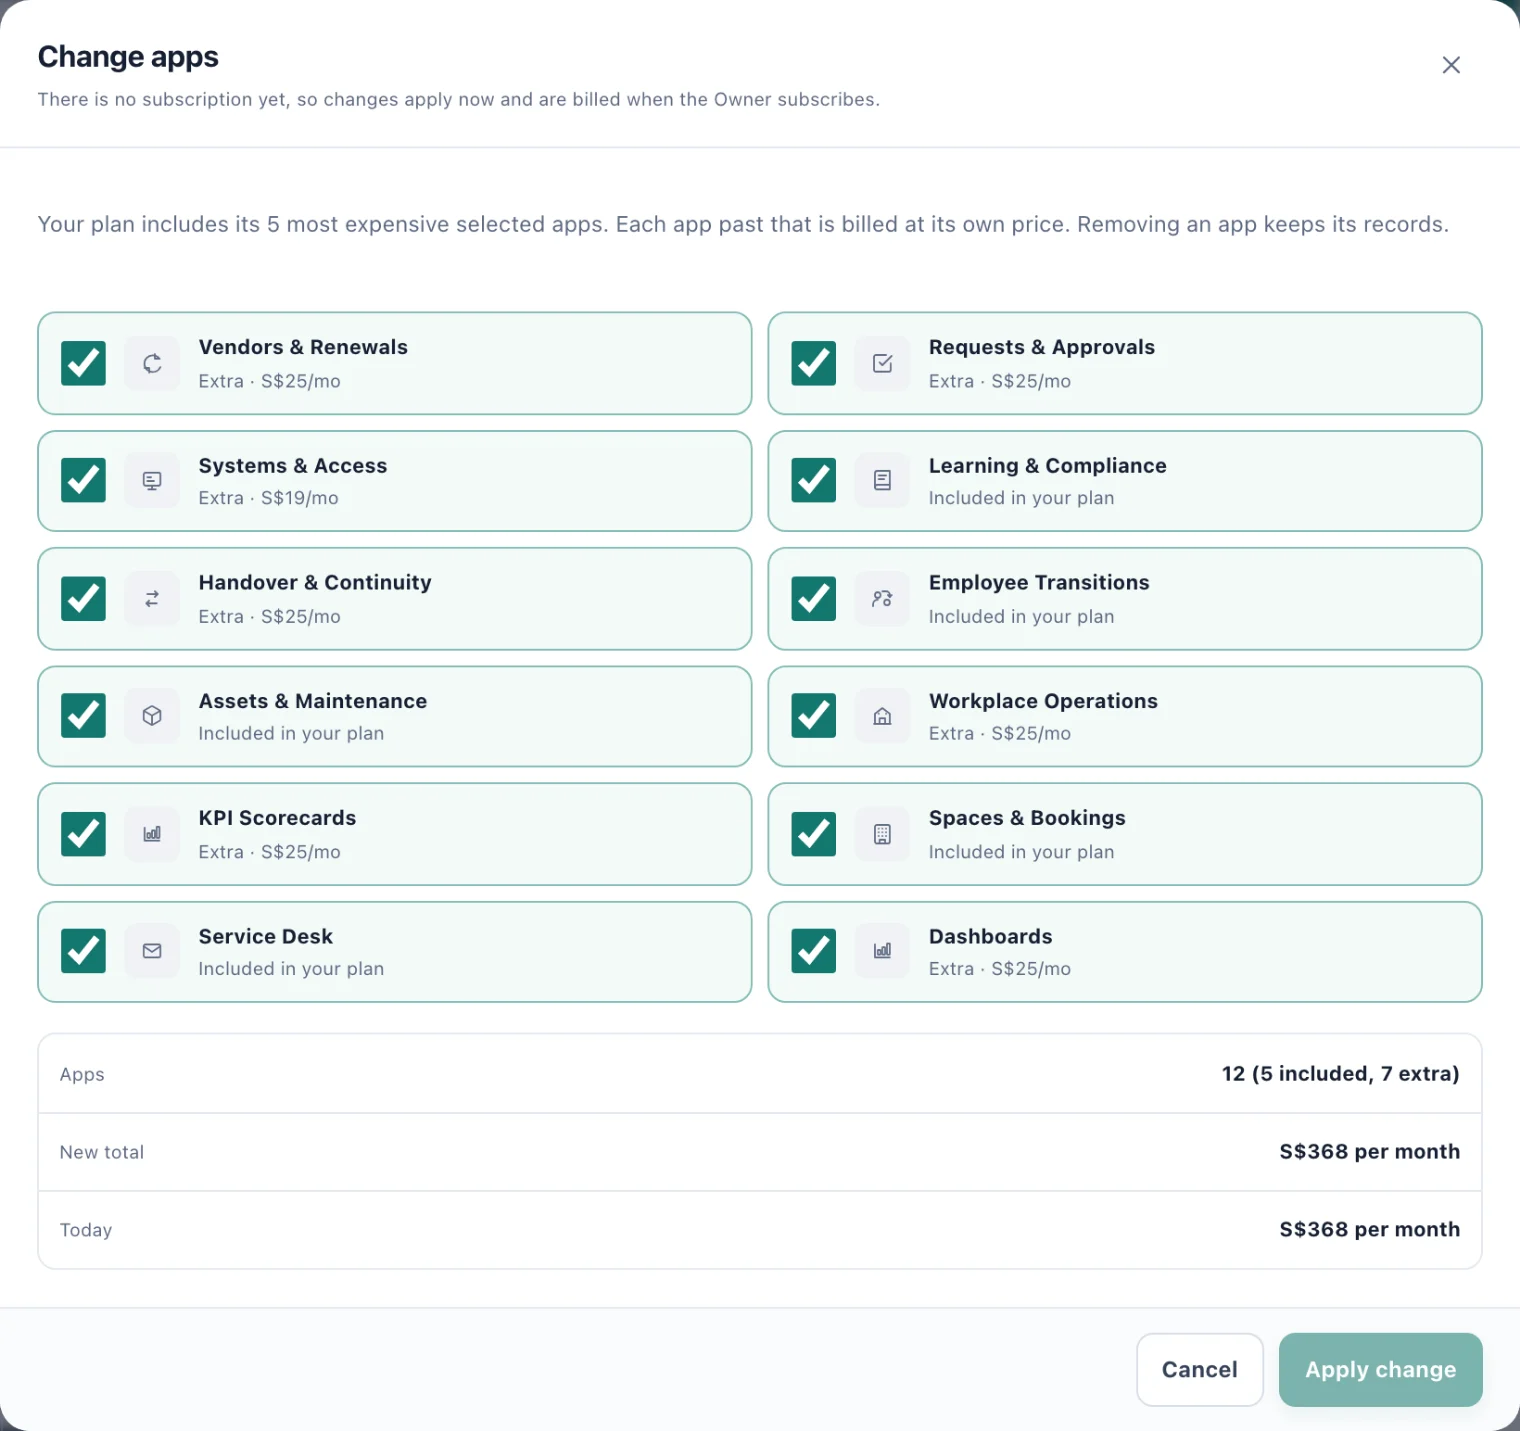
Task: Toggle the Spaces & Bookings checkbox
Action: pos(814,834)
